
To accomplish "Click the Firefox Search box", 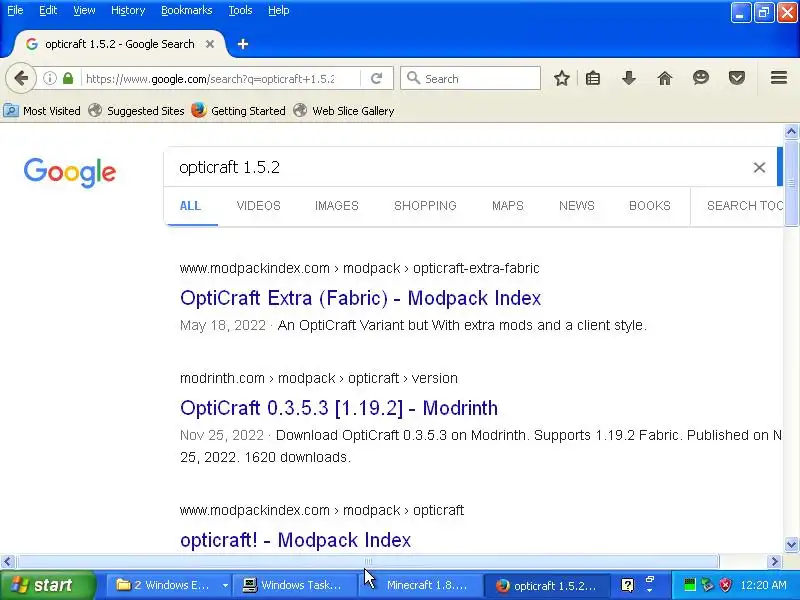I will 470,79.
